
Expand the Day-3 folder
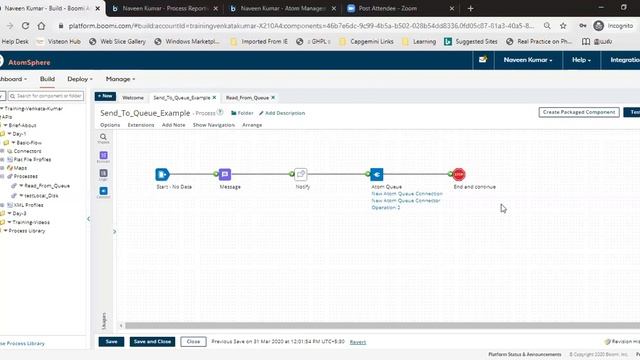coord(9,213)
